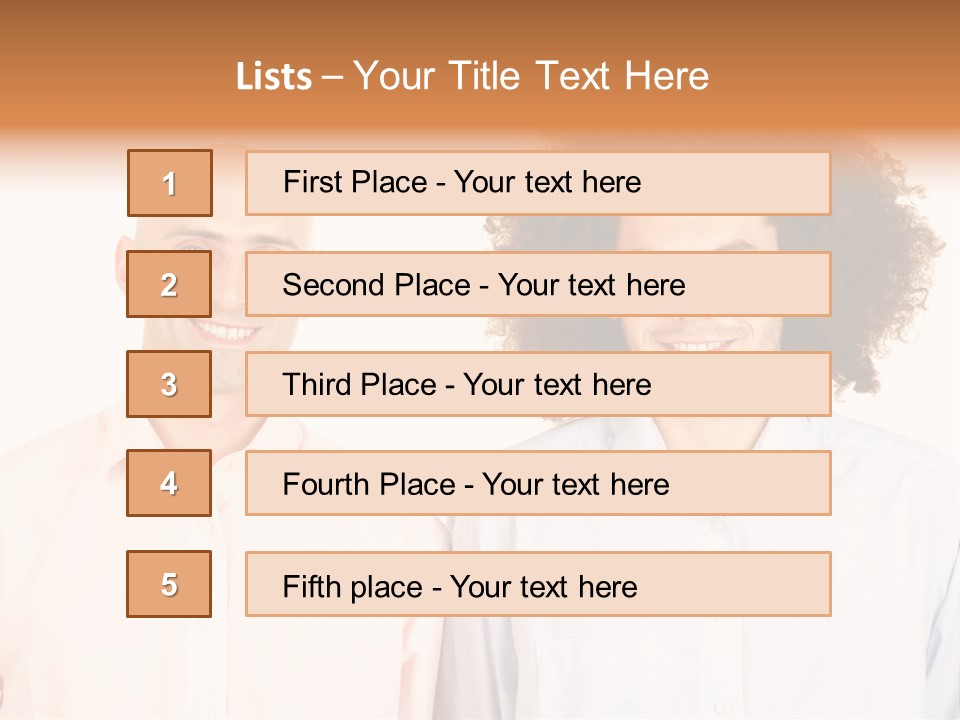Click the bold word "Lists" in title
960x720 pixels.
pos(273,76)
